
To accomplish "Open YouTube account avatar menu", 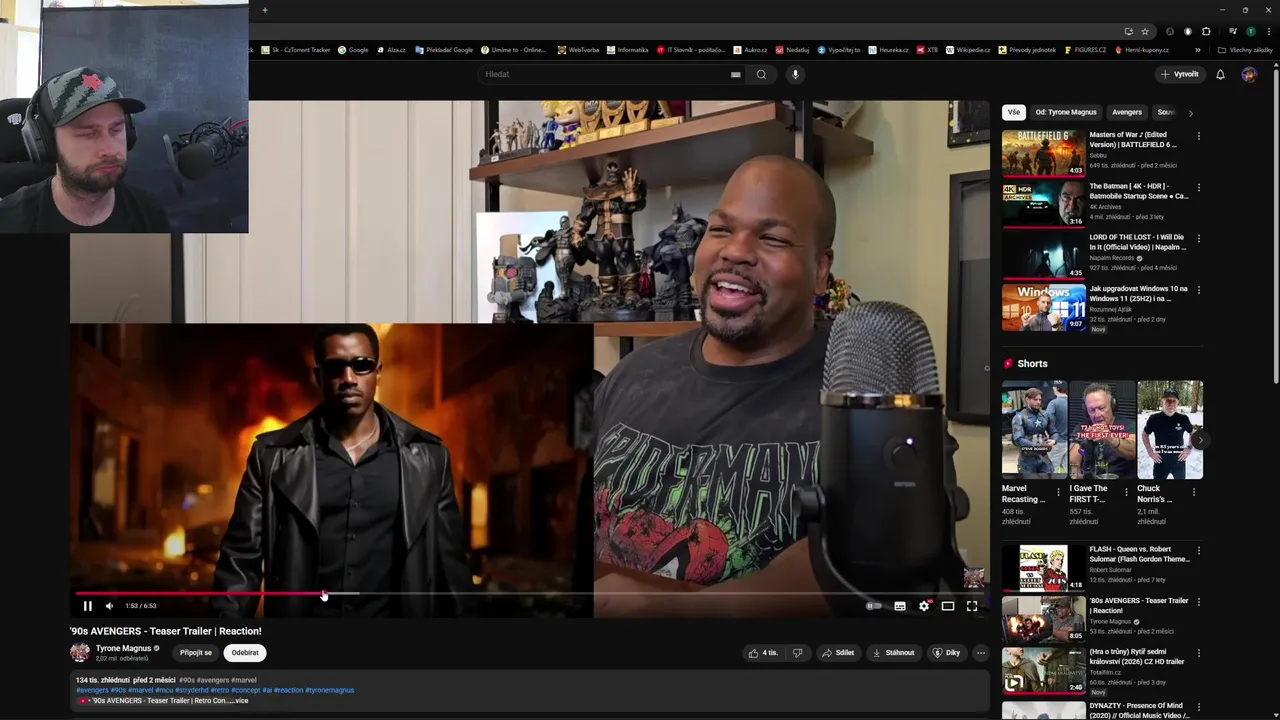I will point(1249,74).
